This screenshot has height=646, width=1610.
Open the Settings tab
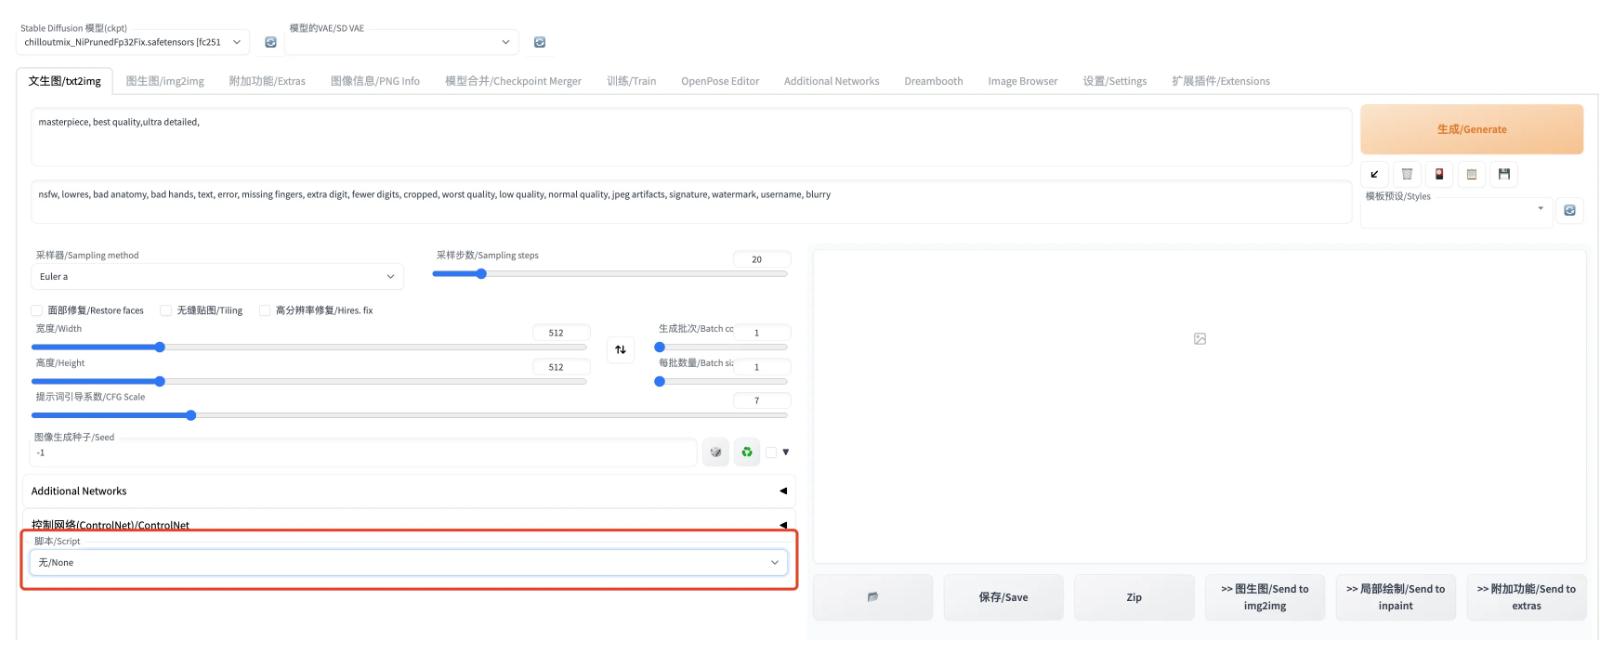tap(1114, 81)
